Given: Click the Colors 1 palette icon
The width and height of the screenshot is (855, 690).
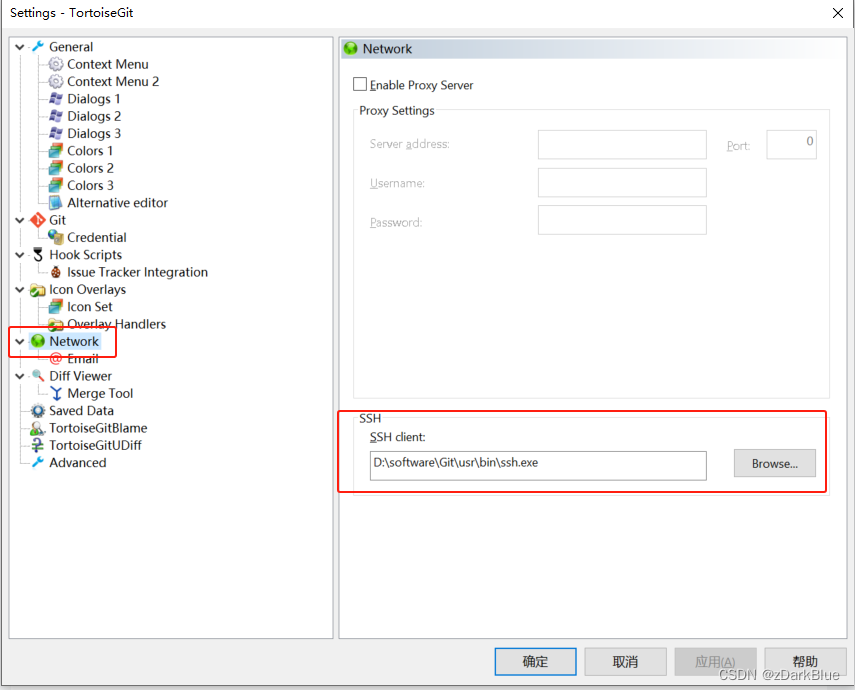Looking at the screenshot, I should click(x=56, y=151).
